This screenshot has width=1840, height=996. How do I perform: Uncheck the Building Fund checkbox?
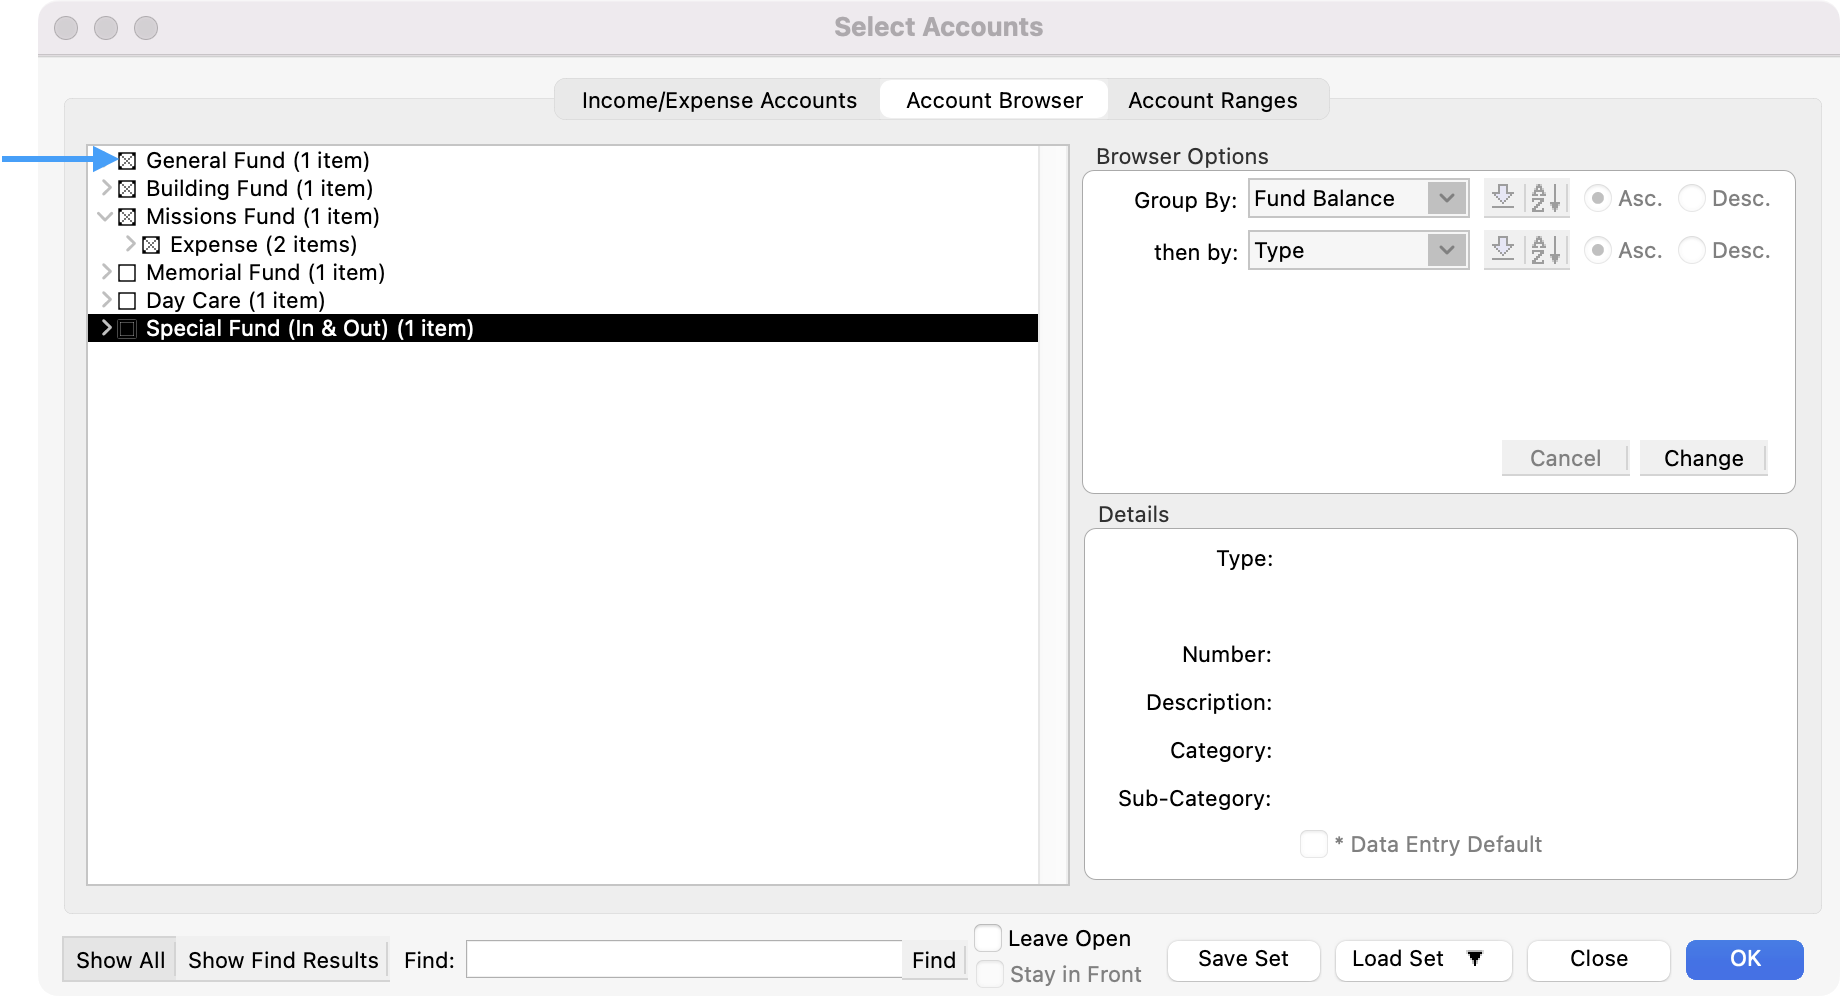(x=127, y=189)
